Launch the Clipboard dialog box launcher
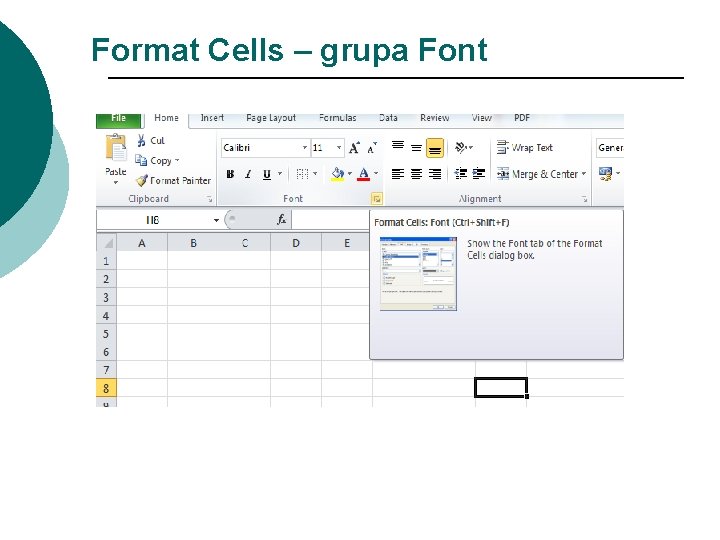This screenshot has height=540, width=720. click(209, 199)
